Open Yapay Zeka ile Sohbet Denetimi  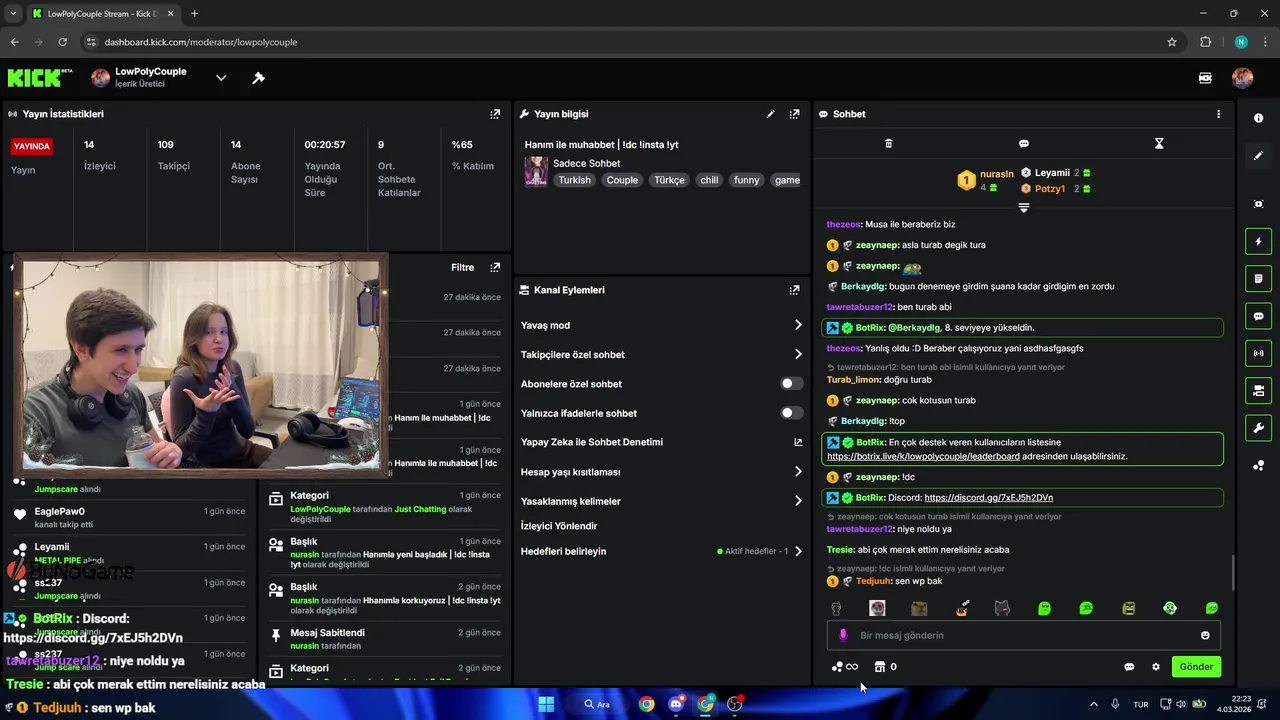[x=661, y=442]
